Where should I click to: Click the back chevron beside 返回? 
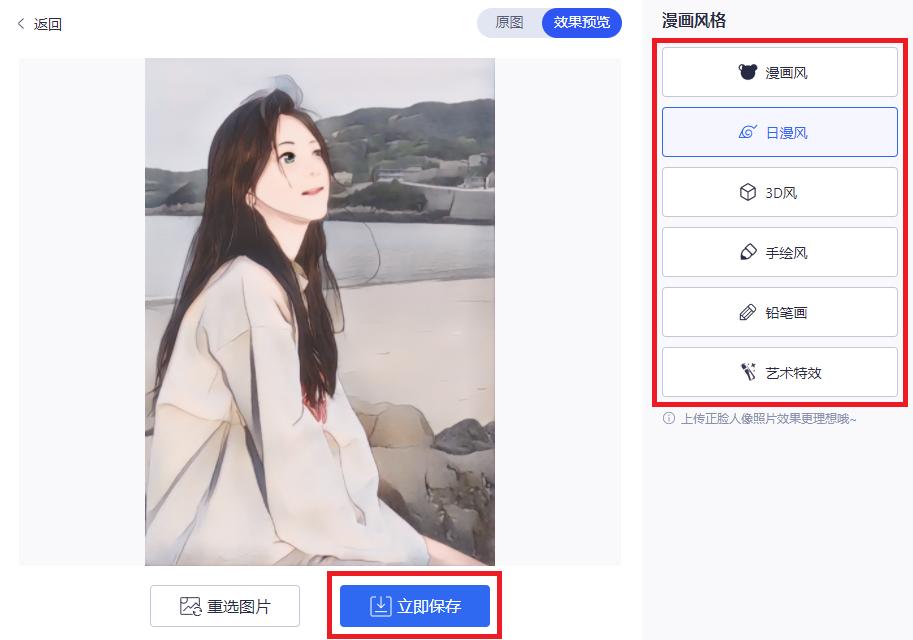coord(20,24)
